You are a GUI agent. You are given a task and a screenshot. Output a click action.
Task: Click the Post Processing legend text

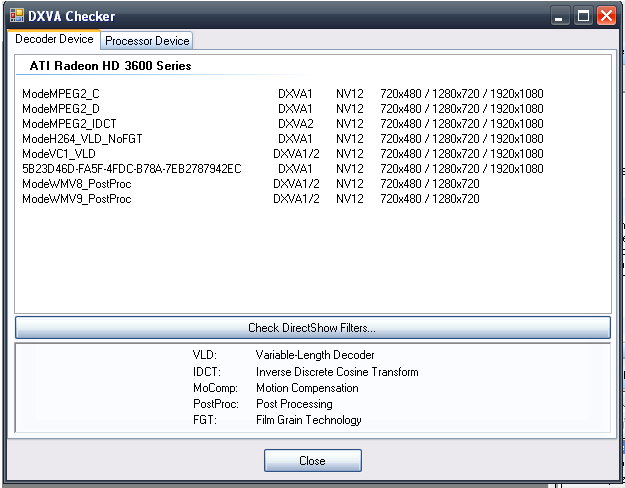tap(294, 404)
